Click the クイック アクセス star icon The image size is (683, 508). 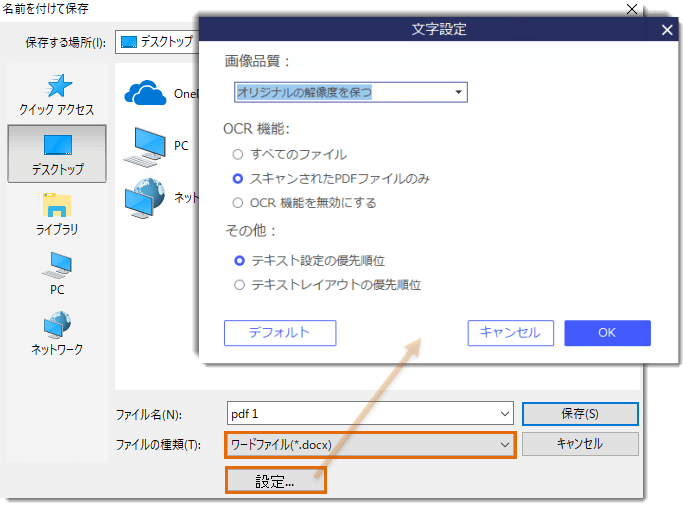pos(57,86)
